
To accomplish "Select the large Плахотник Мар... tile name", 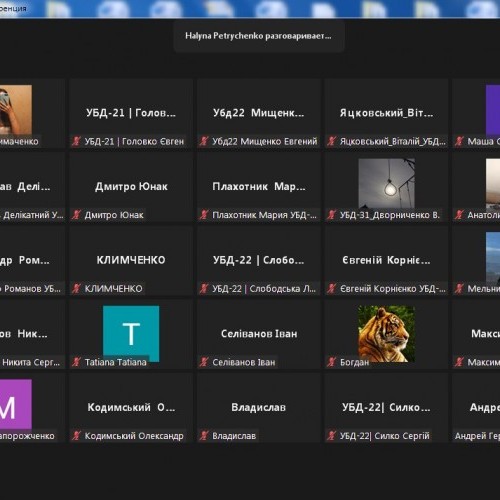I will [259, 187].
